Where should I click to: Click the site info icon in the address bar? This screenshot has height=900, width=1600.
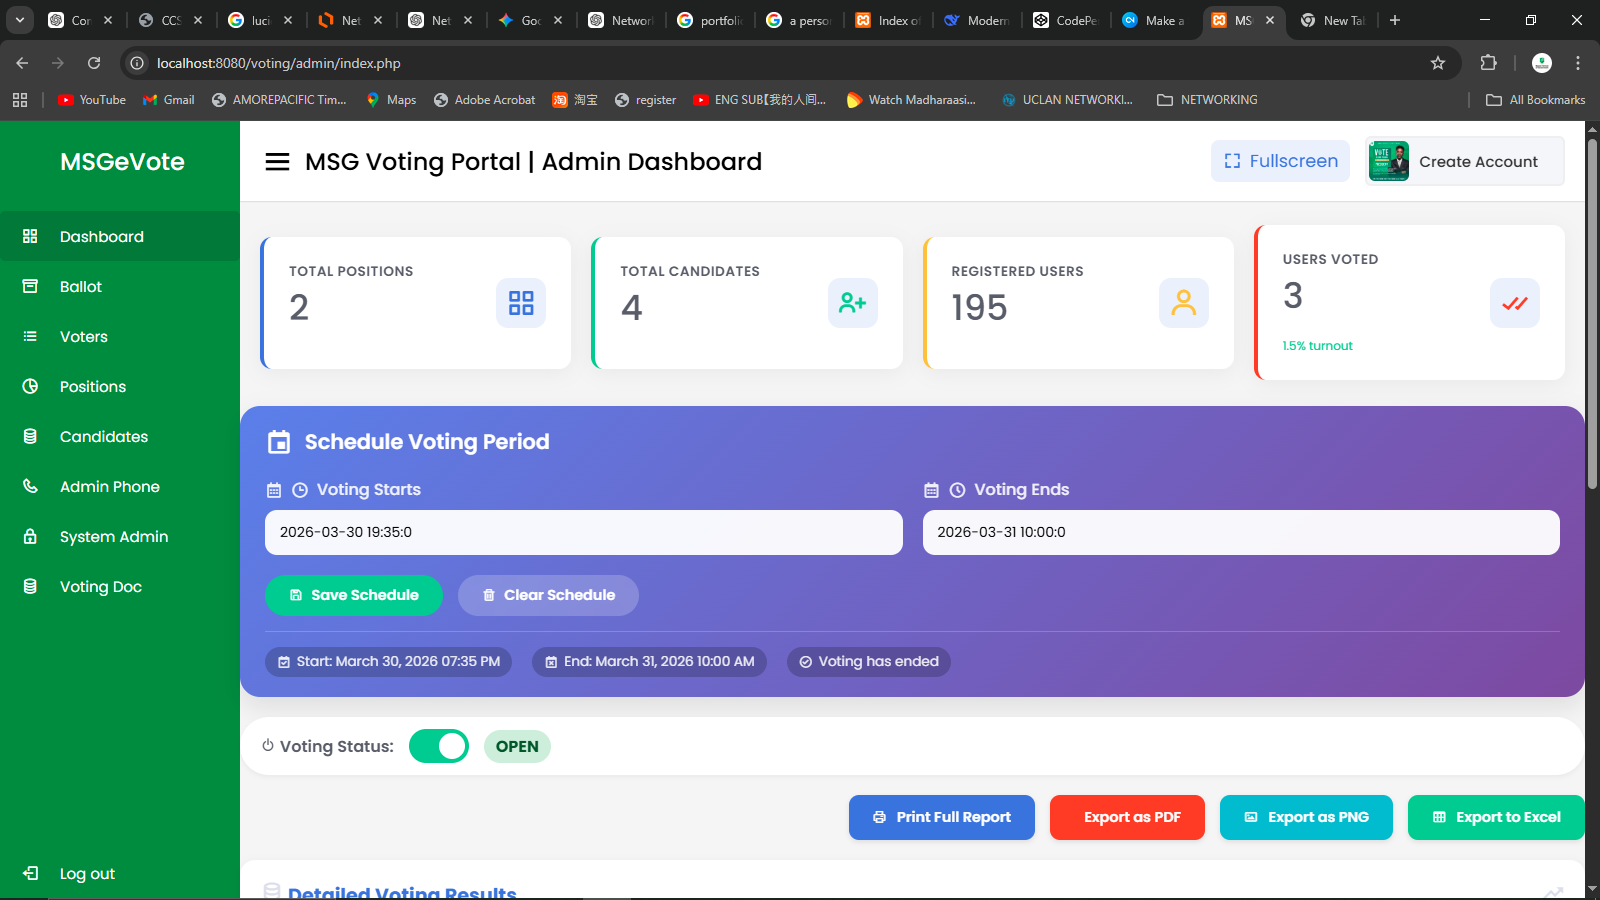pos(137,63)
